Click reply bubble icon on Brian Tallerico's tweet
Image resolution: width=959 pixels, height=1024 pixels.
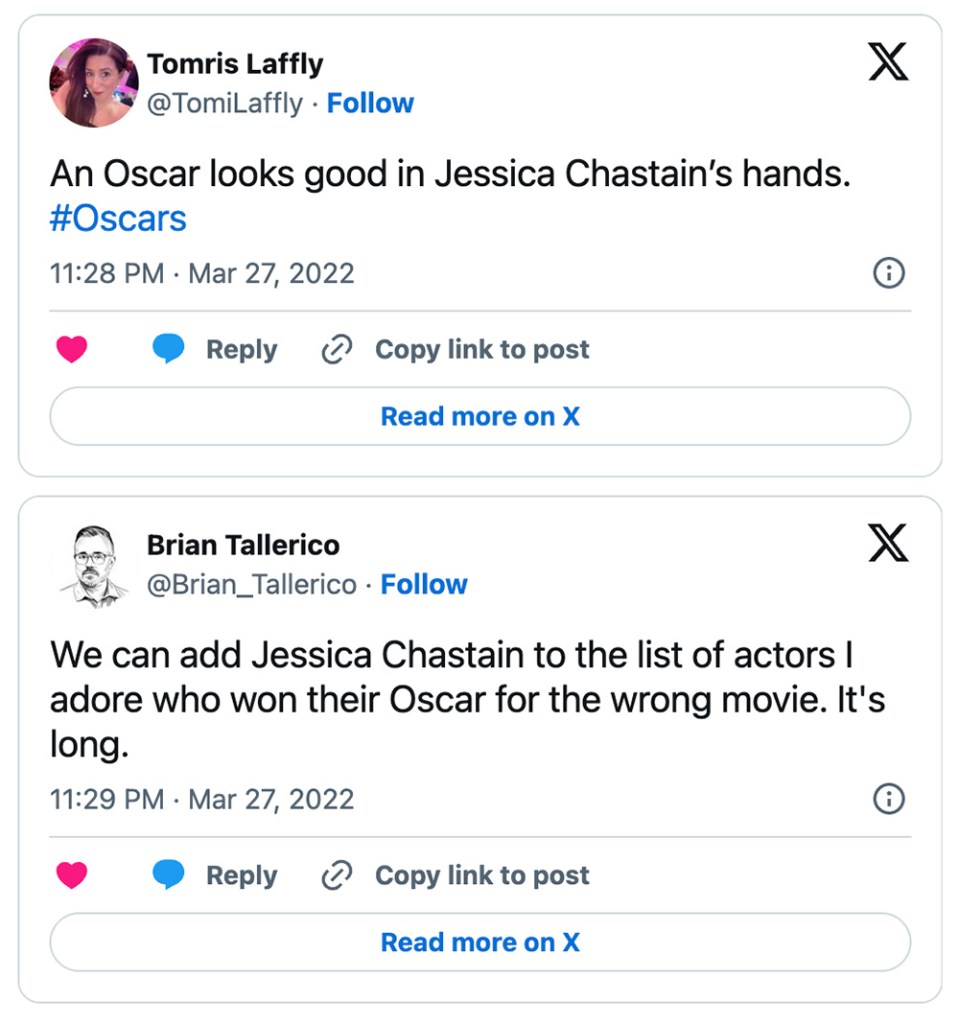coord(169,874)
